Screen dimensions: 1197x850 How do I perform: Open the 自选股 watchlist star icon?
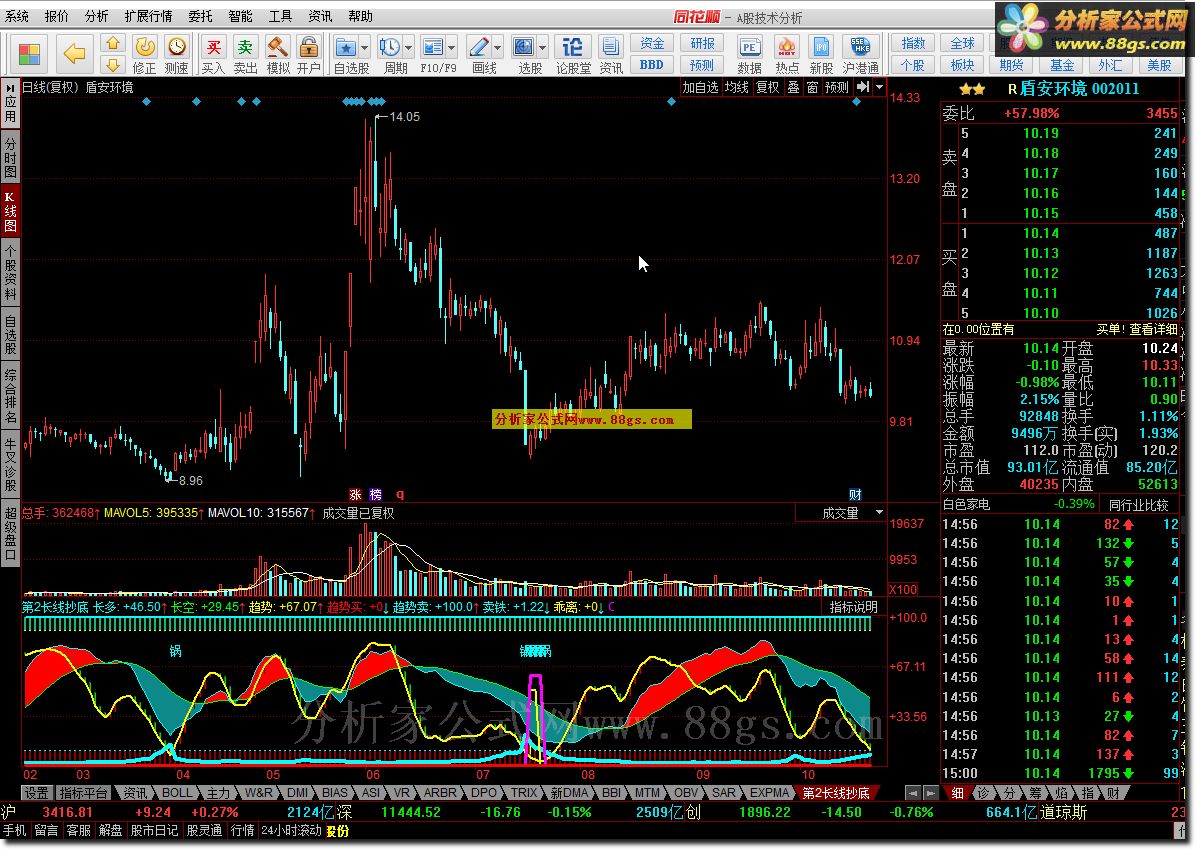346,48
